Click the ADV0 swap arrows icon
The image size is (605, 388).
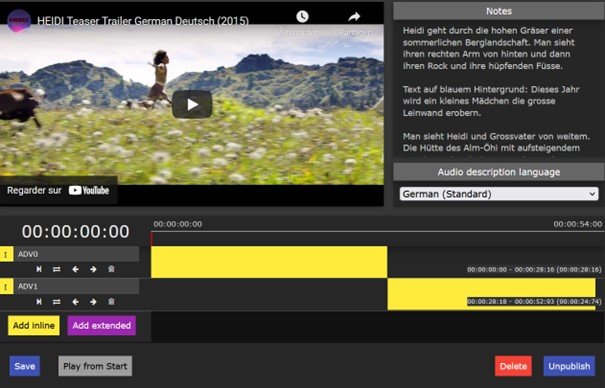57,269
